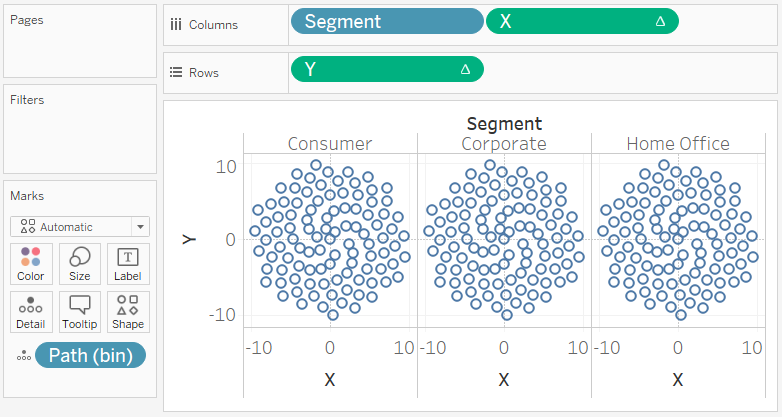Screen dimensions: 782x417
Task: Click the delta symbol on the Y pill
Action: 465,69
